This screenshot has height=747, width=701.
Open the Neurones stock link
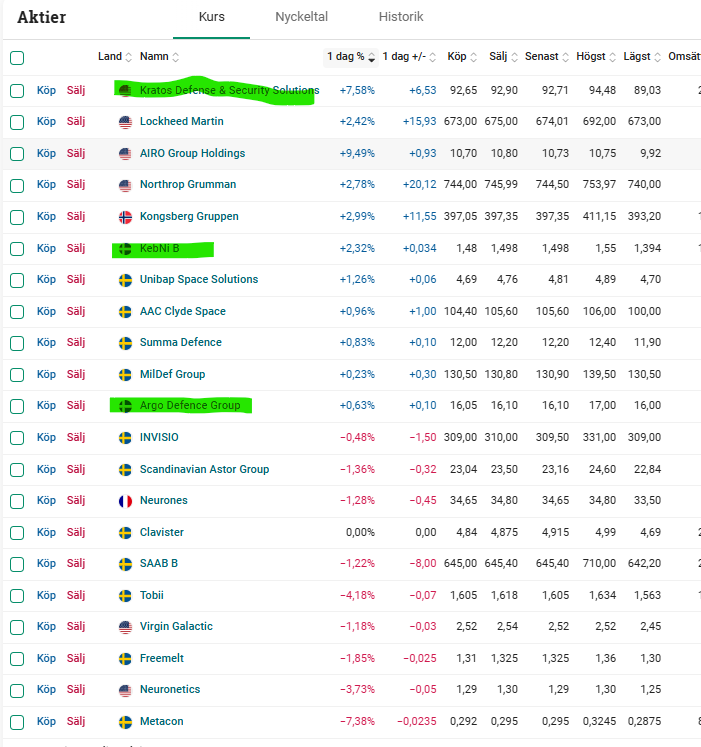pos(163,500)
